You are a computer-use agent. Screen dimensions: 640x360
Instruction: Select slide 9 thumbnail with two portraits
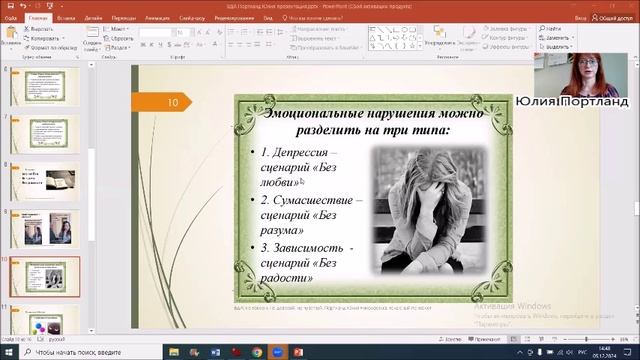pos(45,229)
